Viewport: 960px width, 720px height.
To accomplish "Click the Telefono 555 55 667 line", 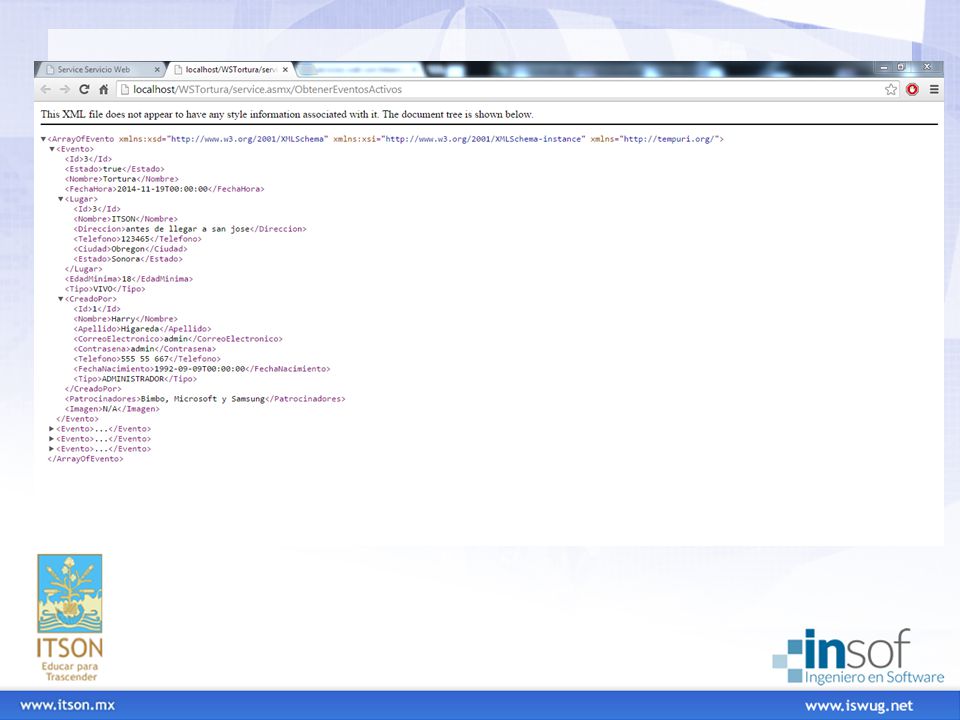I will pos(147,359).
